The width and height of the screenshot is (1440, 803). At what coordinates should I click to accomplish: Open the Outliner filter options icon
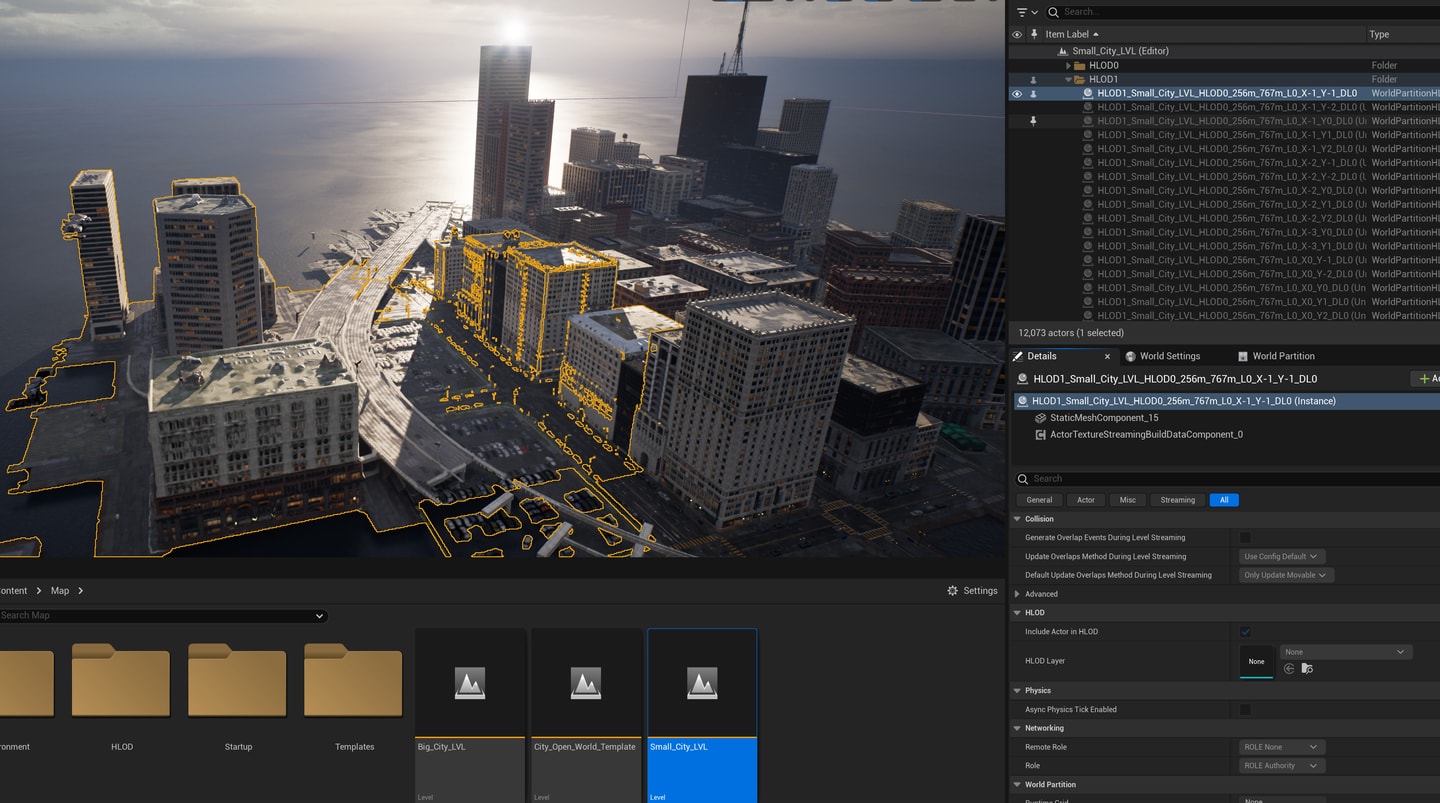pos(1026,12)
